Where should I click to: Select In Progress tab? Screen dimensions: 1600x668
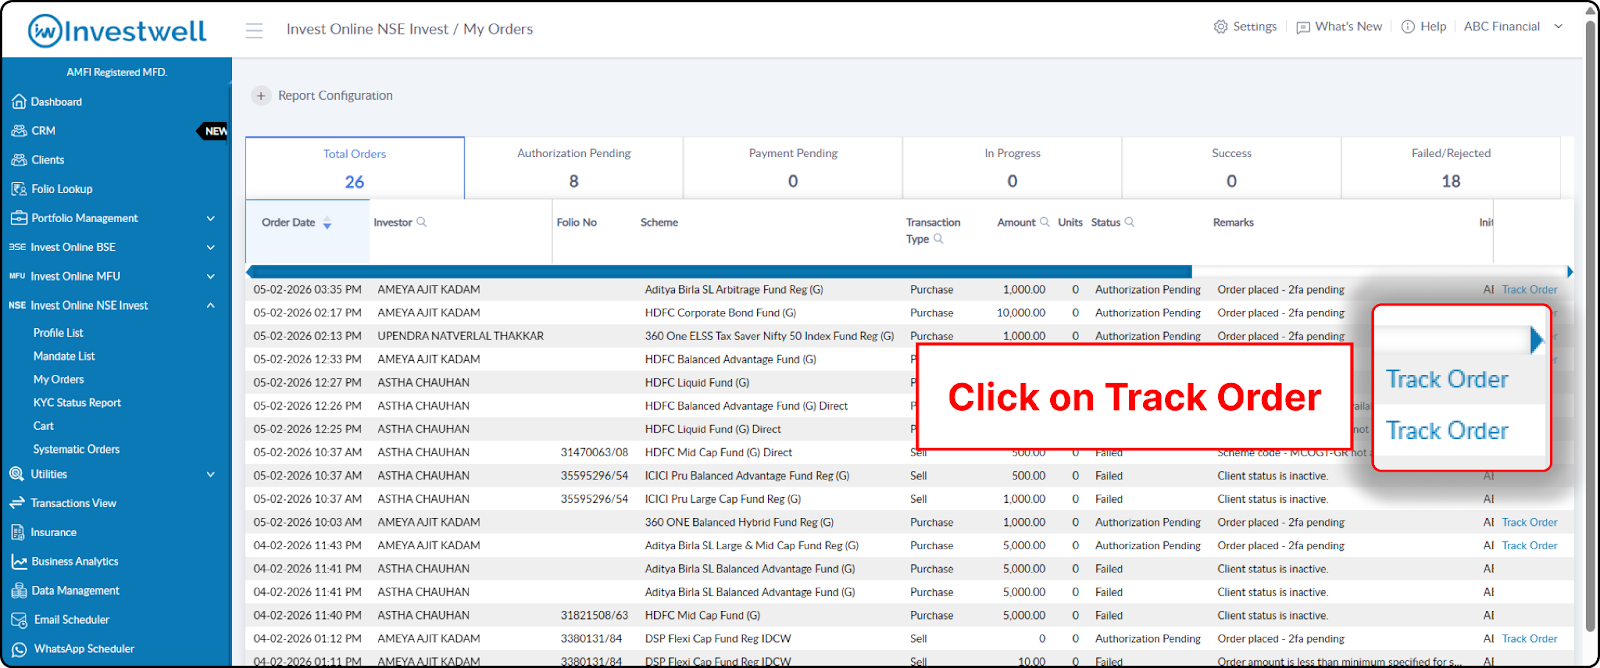click(x=1012, y=168)
